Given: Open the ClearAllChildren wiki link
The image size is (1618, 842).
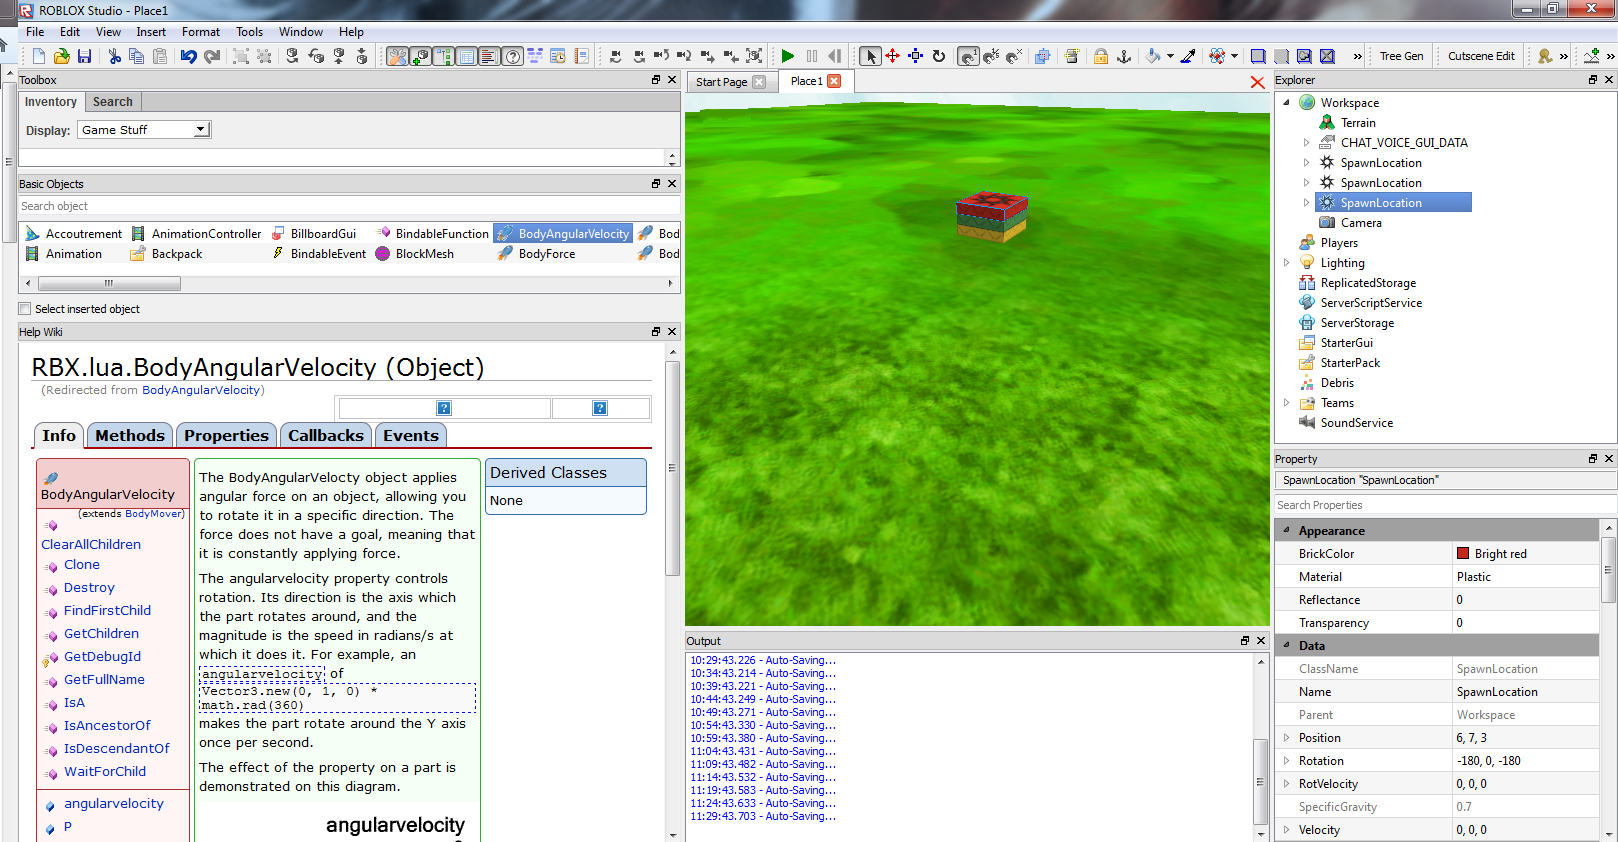Looking at the screenshot, I should tap(91, 545).
